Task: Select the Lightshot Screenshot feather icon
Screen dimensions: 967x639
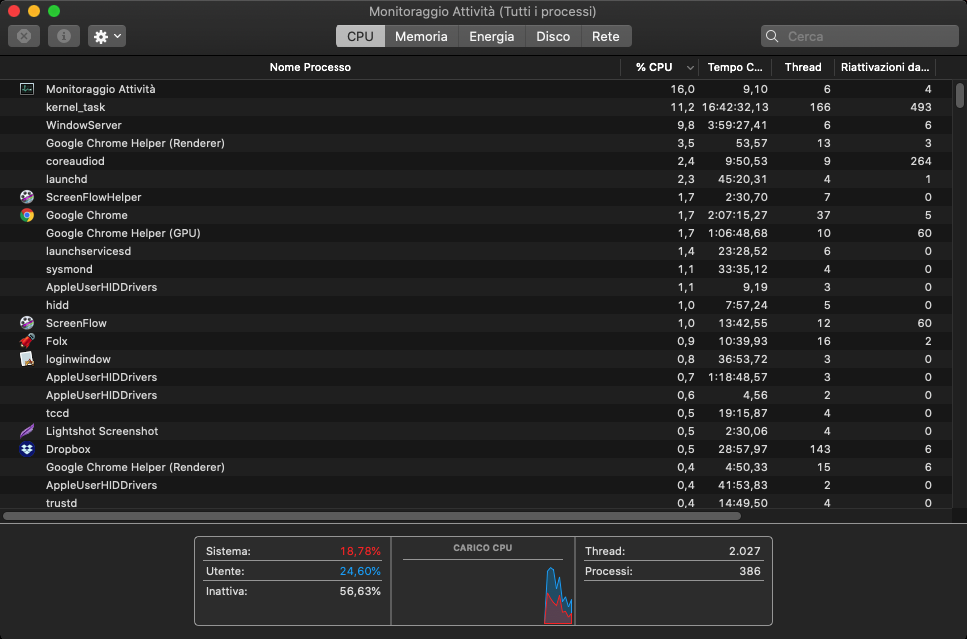Action: 27,431
